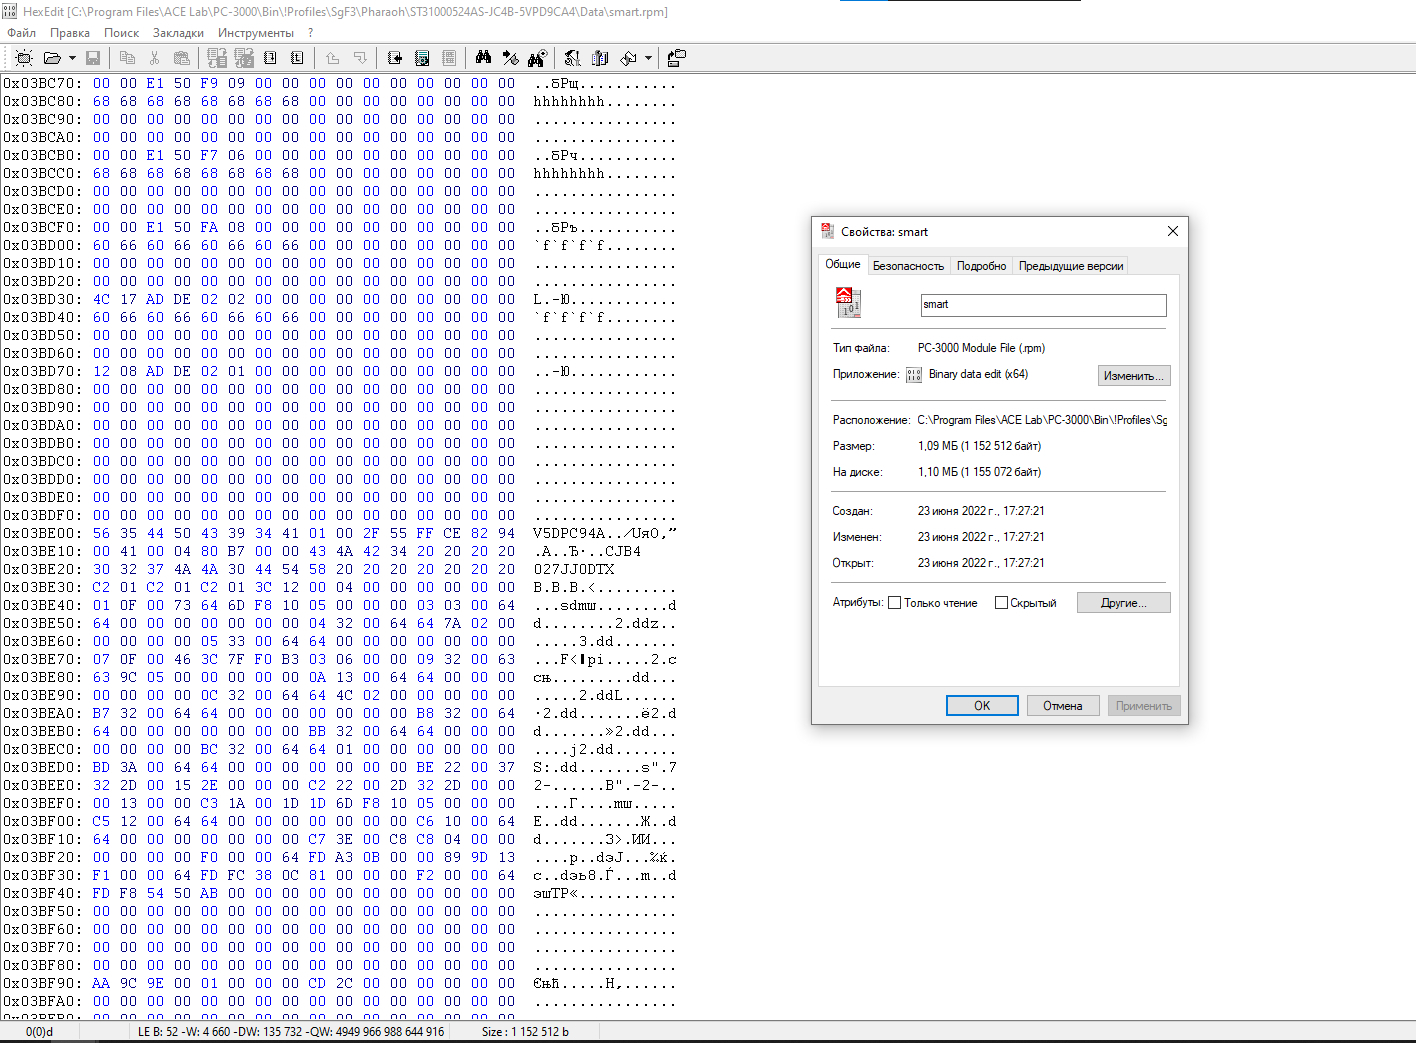1416x1043 pixels.
Task: Expand the dropdown arrow next to the bookmark tool
Action: tap(648, 58)
